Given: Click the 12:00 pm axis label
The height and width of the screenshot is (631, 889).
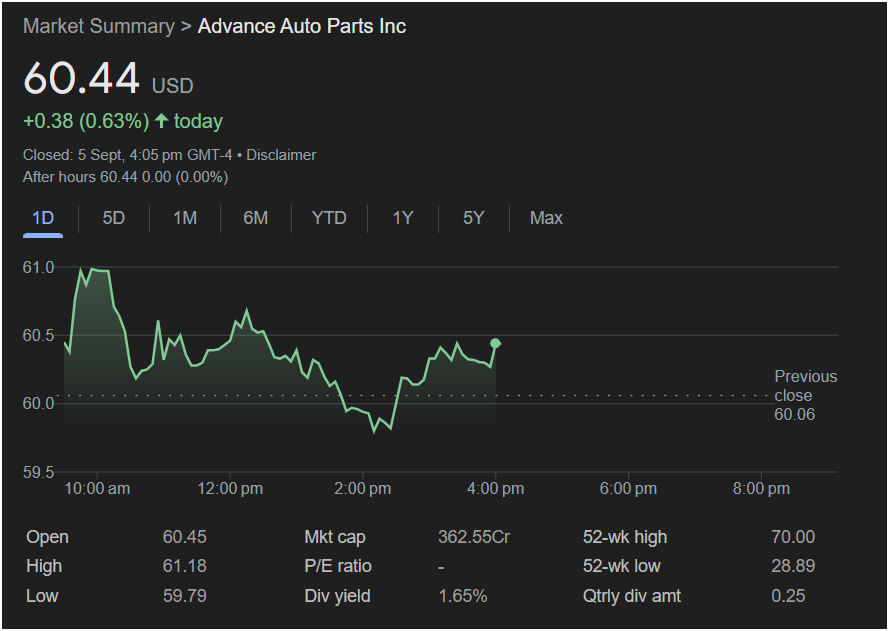Looking at the screenshot, I should 230,489.
